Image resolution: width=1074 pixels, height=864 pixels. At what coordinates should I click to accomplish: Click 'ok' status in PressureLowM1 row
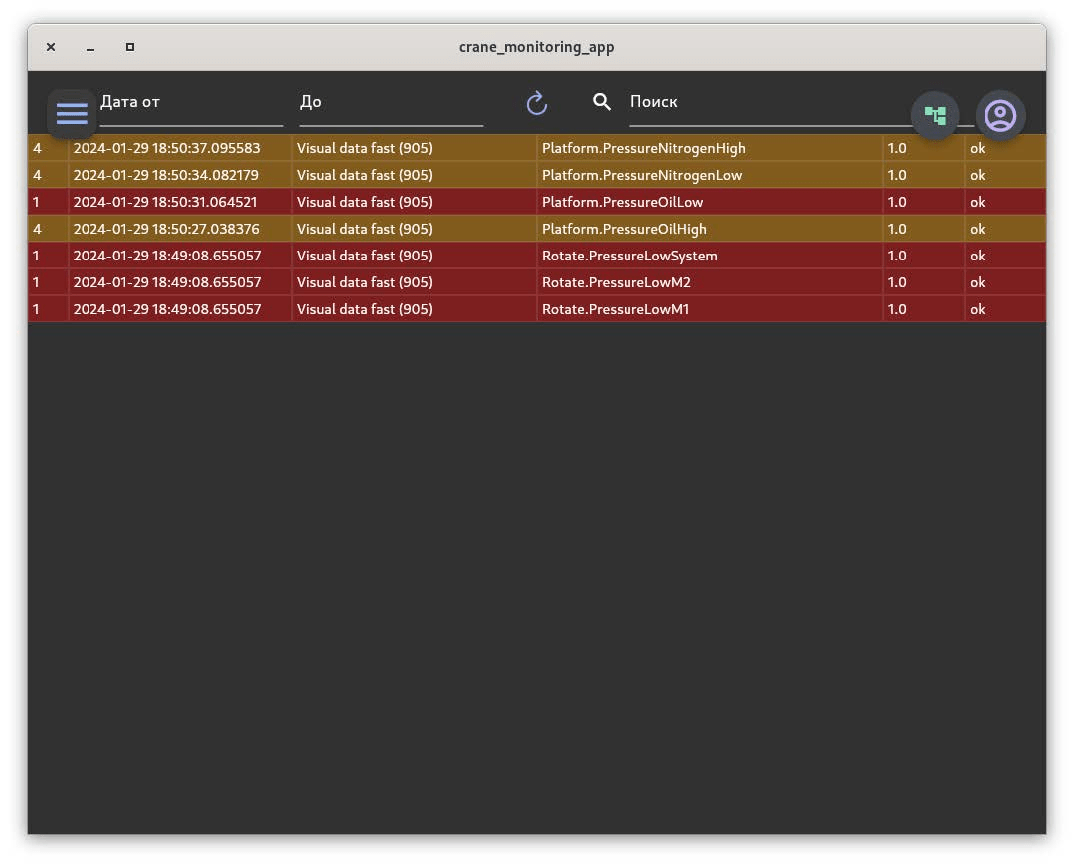(977, 309)
